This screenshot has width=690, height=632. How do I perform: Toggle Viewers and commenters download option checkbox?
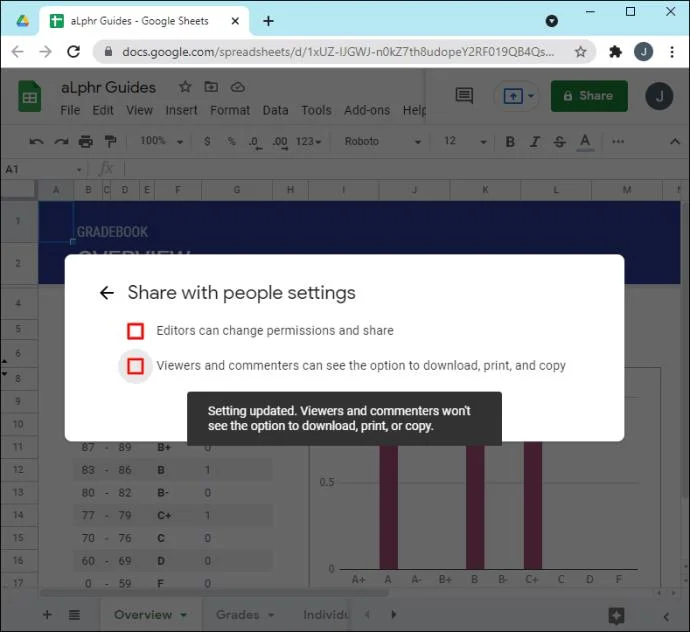click(136, 366)
